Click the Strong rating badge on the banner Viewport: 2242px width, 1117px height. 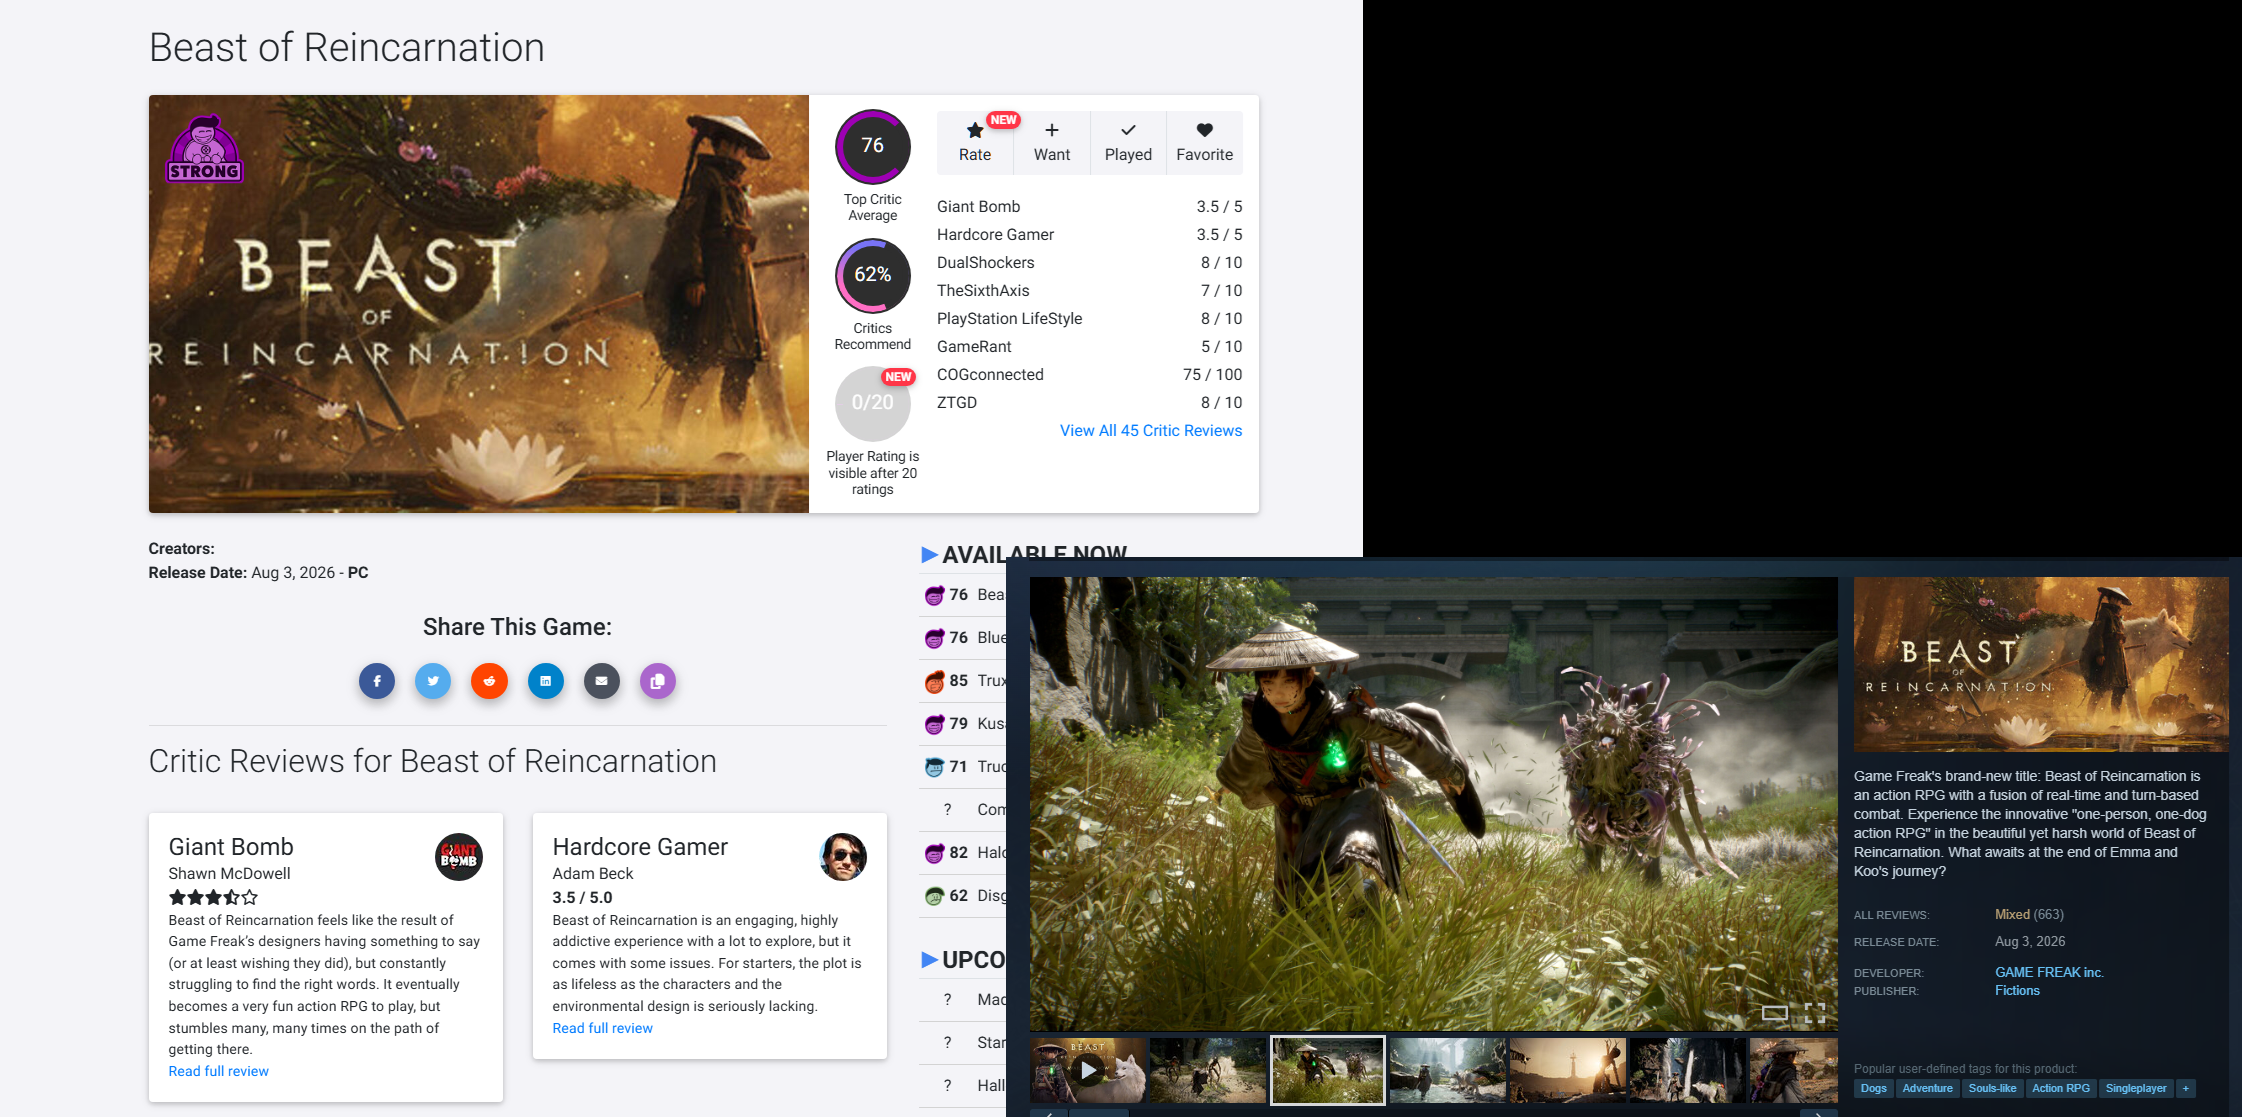tap(204, 149)
